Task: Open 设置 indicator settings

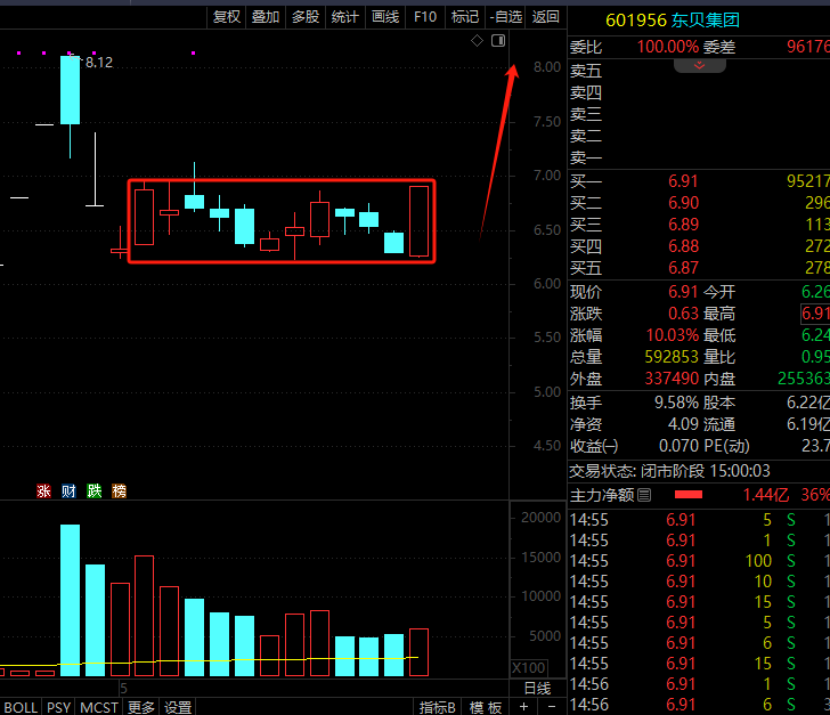Action: point(178,708)
